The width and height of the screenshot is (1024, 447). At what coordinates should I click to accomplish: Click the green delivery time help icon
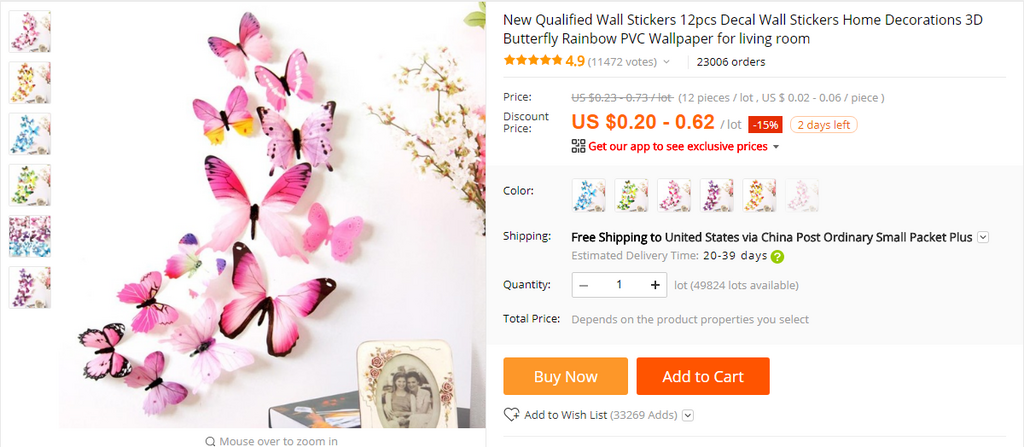coord(777,256)
